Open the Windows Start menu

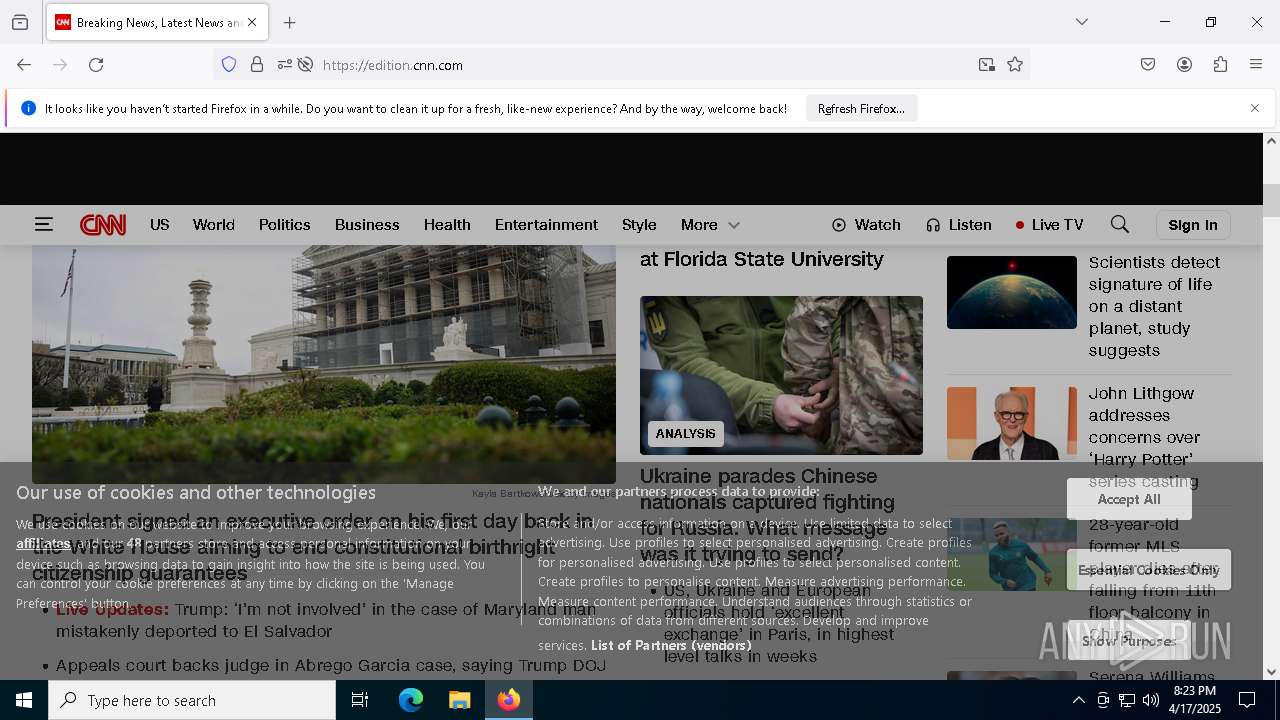pos(24,700)
